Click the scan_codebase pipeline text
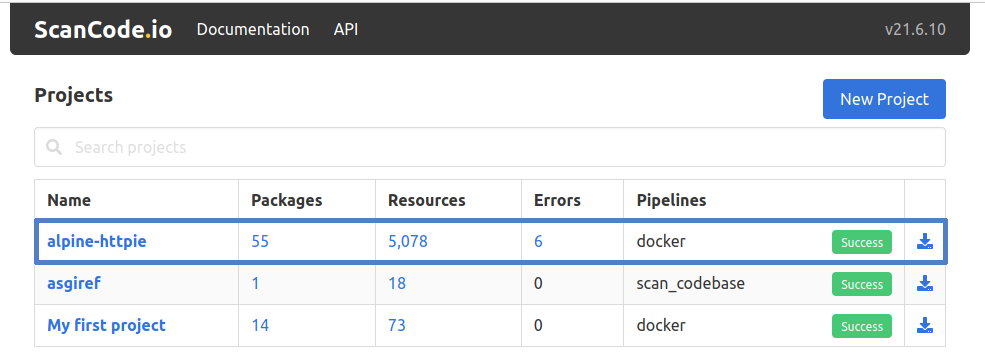Screen dimensions: 985x361 point(690,284)
